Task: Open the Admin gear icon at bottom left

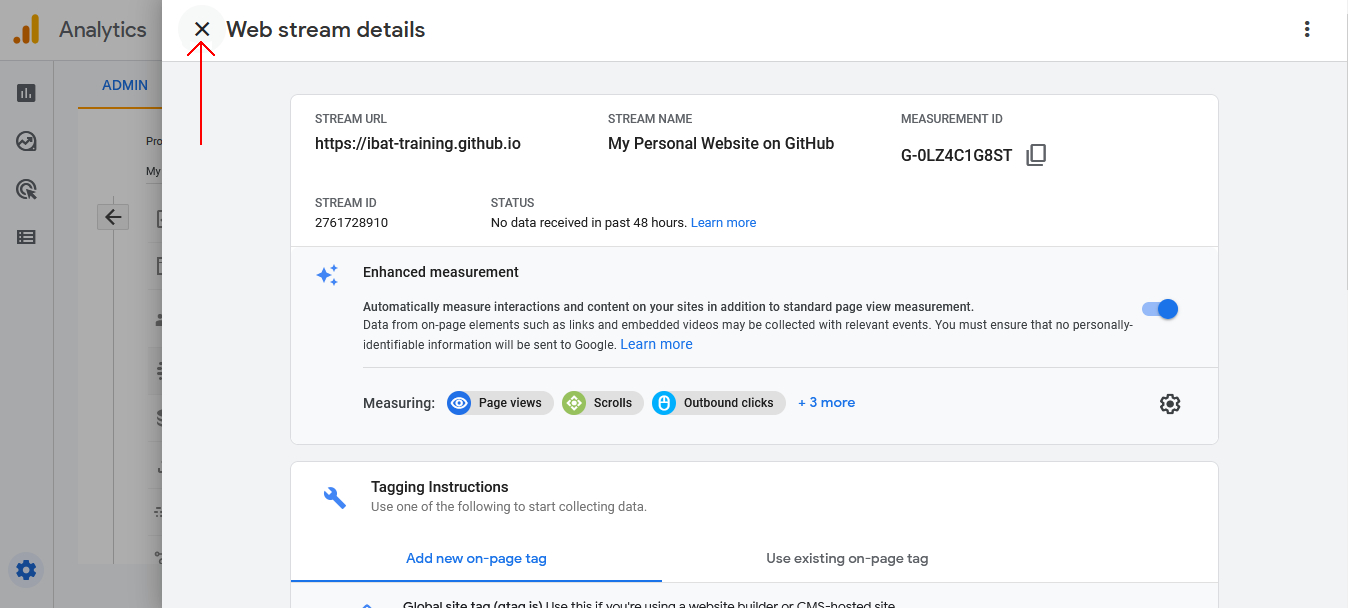Action: [x=26, y=570]
